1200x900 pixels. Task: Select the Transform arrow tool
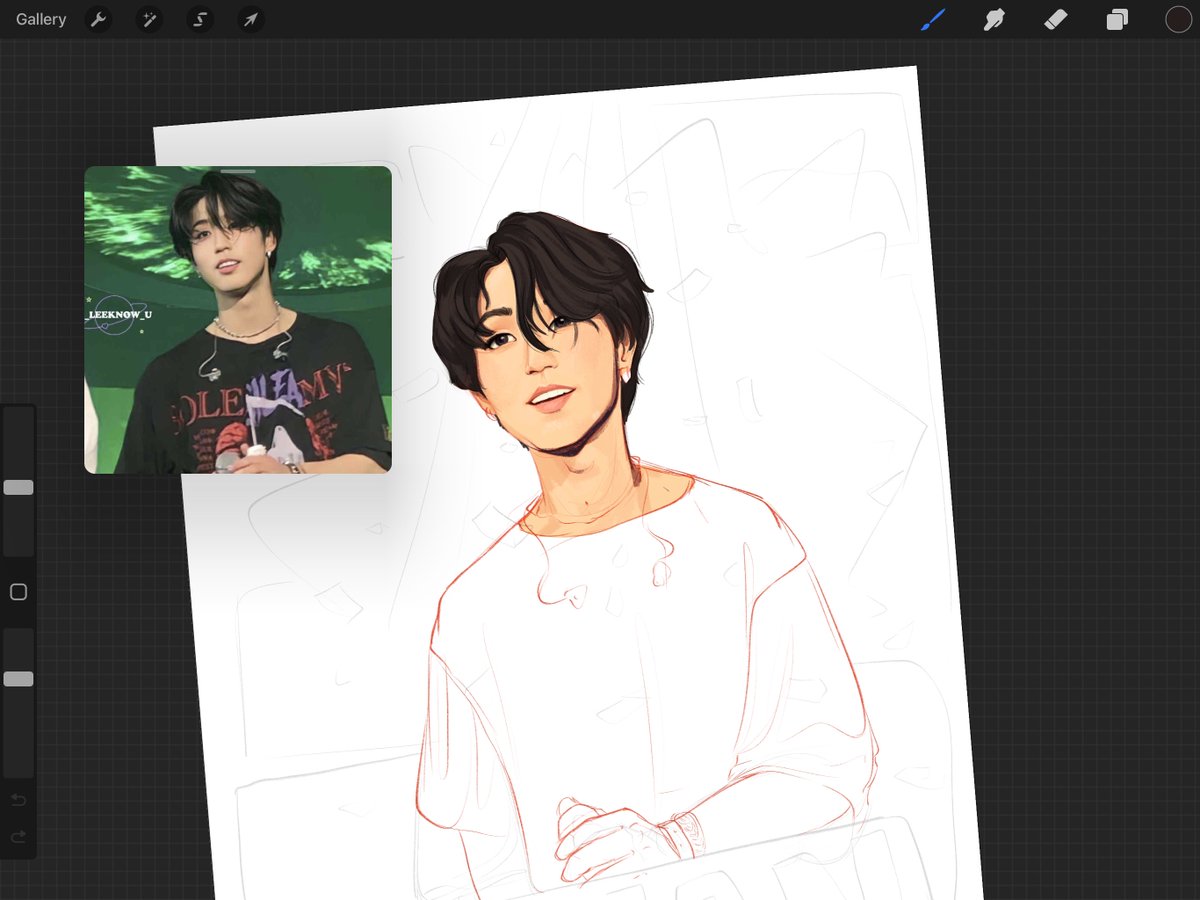pos(251,19)
